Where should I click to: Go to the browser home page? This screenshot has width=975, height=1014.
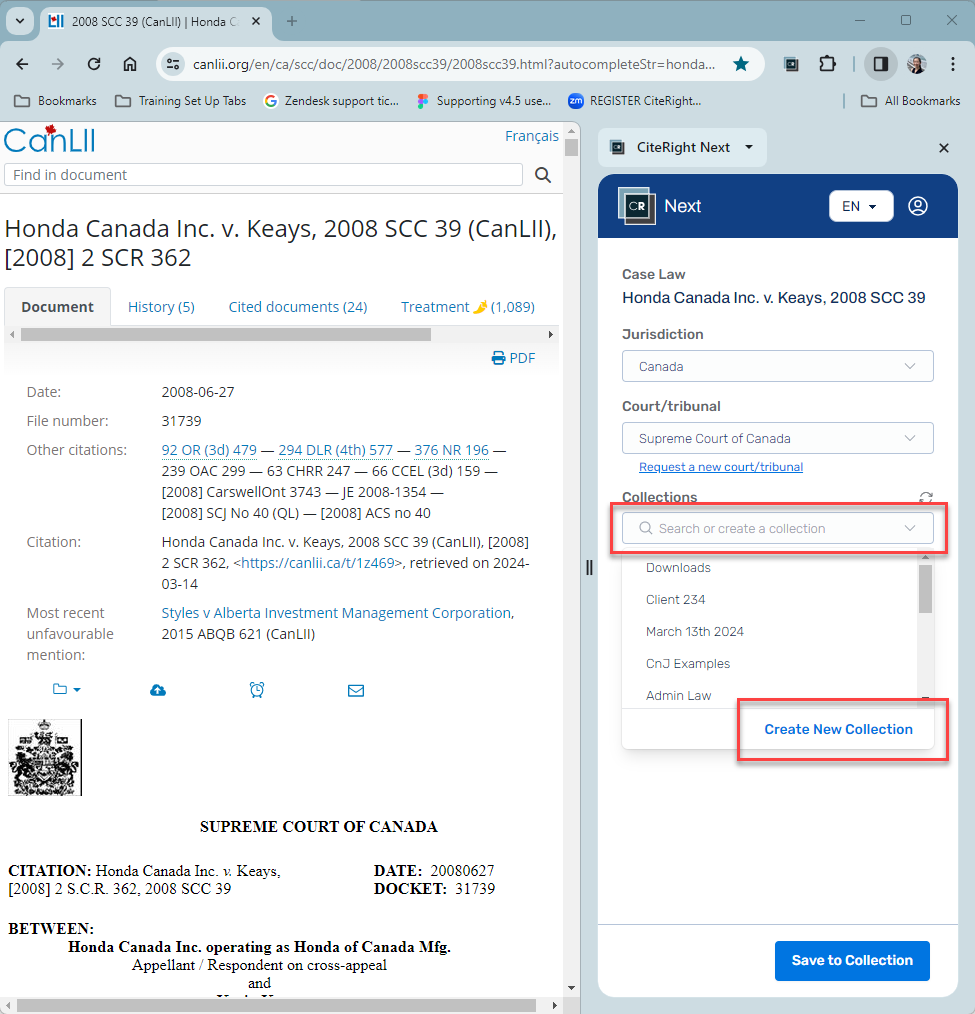pos(130,64)
